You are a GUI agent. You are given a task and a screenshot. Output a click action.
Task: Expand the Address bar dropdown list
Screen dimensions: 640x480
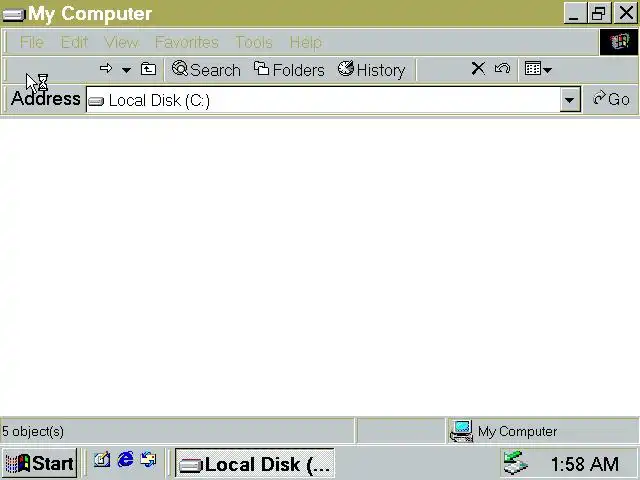click(570, 100)
